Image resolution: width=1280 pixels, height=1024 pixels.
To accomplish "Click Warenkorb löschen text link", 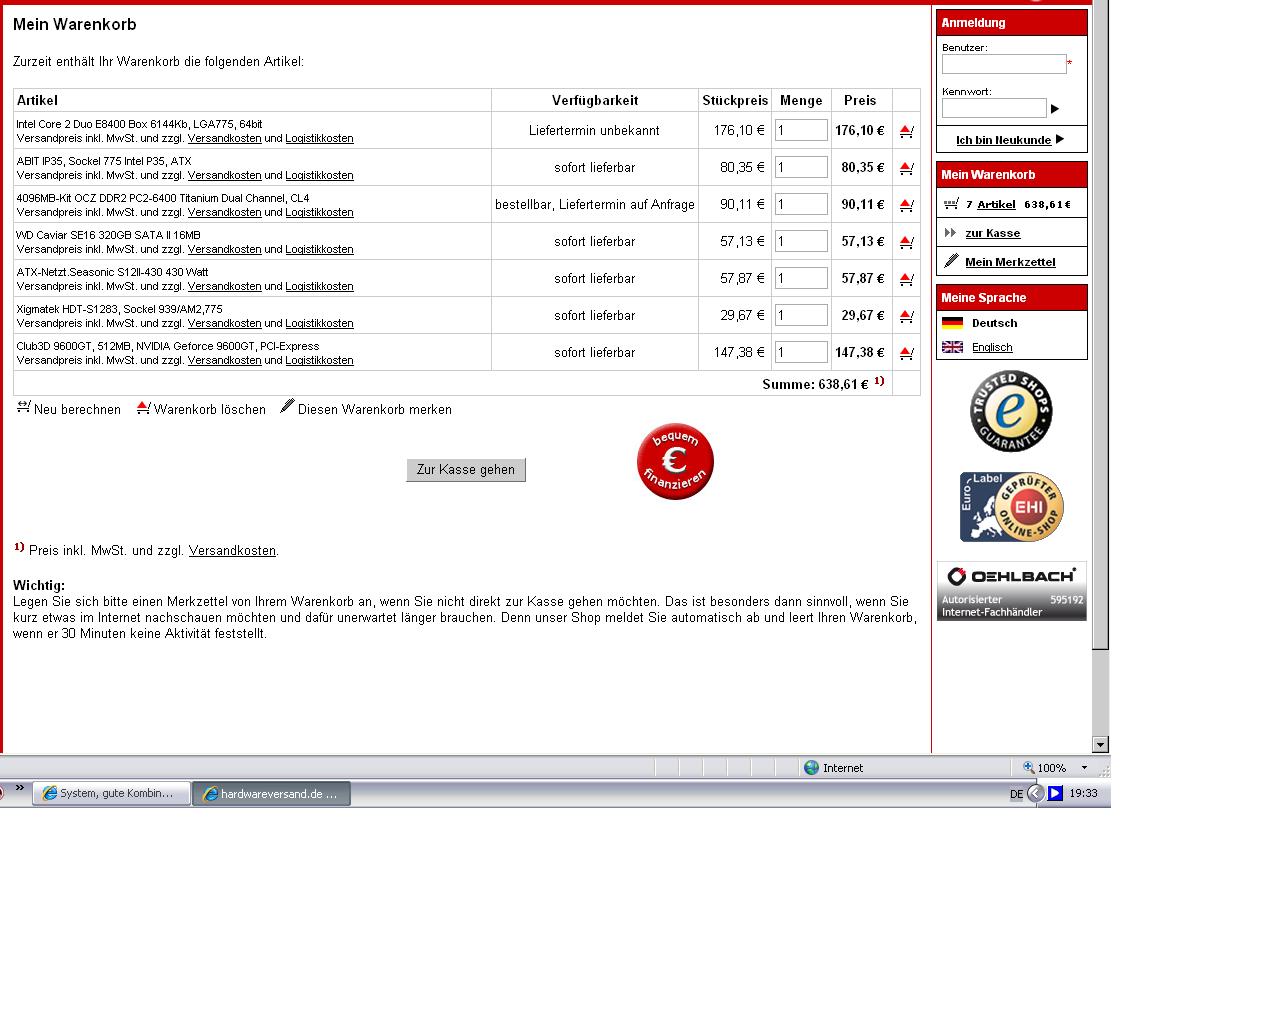I will point(210,409).
